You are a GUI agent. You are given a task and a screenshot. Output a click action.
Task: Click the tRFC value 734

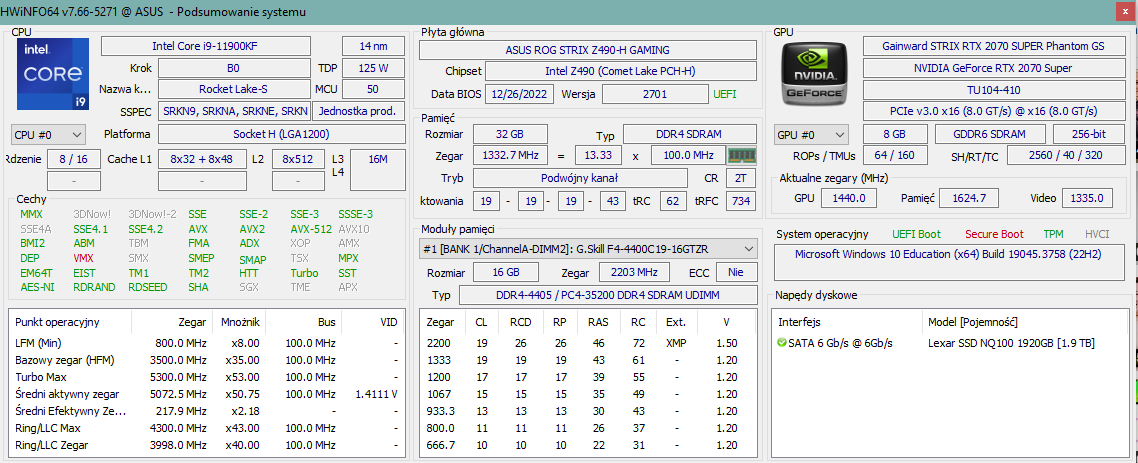coord(741,201)
